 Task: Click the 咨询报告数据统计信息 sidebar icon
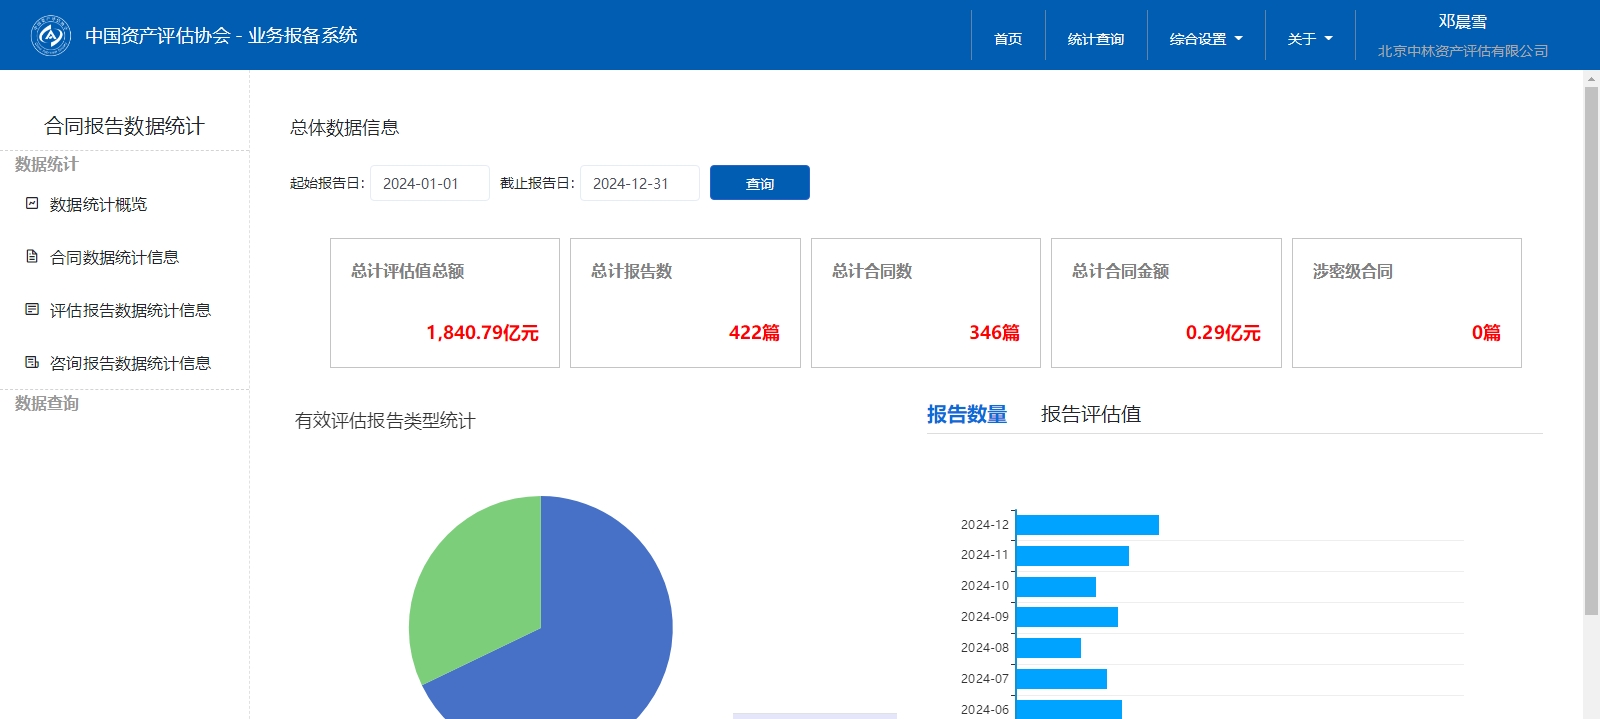tap(32, 362)
